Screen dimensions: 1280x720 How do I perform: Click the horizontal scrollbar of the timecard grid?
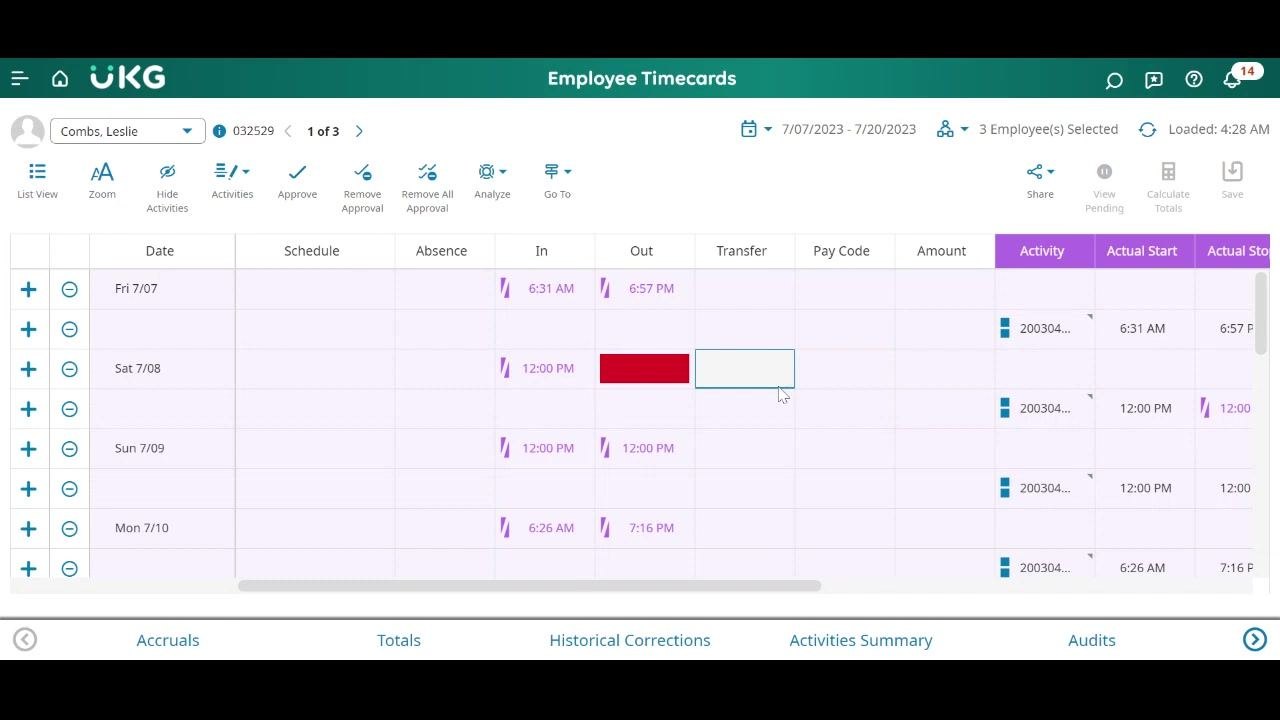[529, 586]
